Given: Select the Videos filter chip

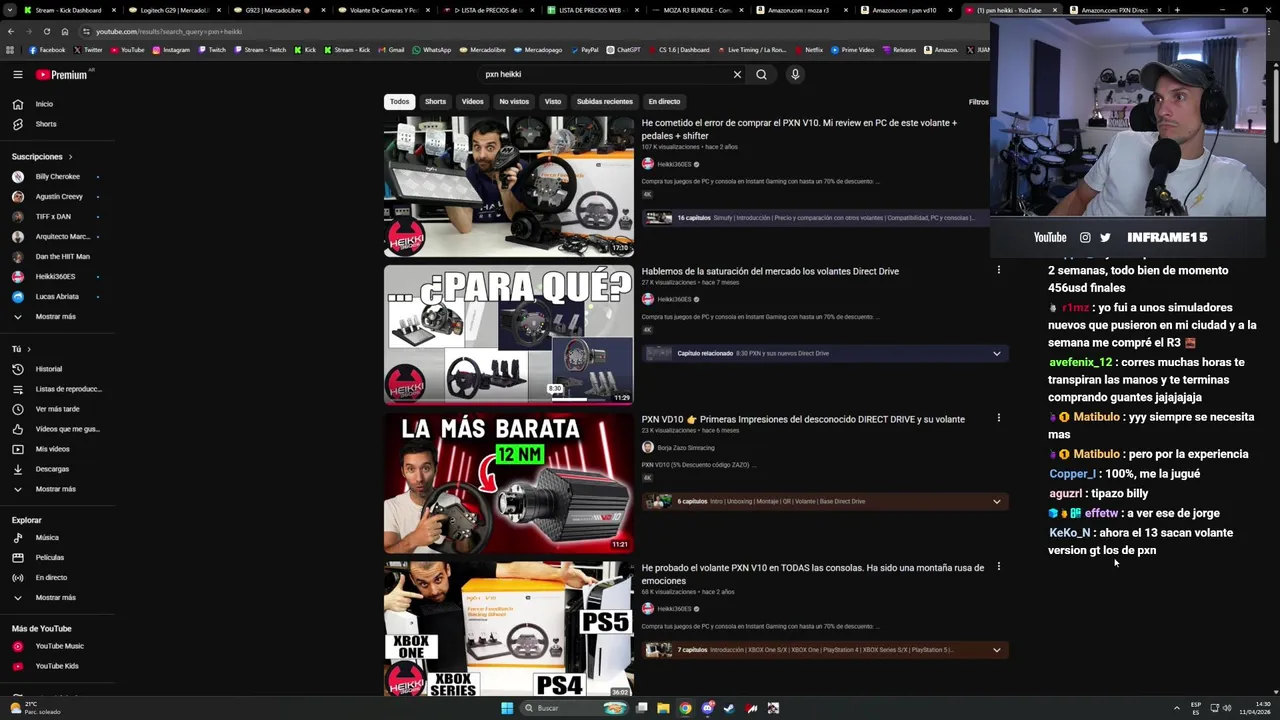Looking at the screenshot, I should pyautogui.click(x=473, y=101).
